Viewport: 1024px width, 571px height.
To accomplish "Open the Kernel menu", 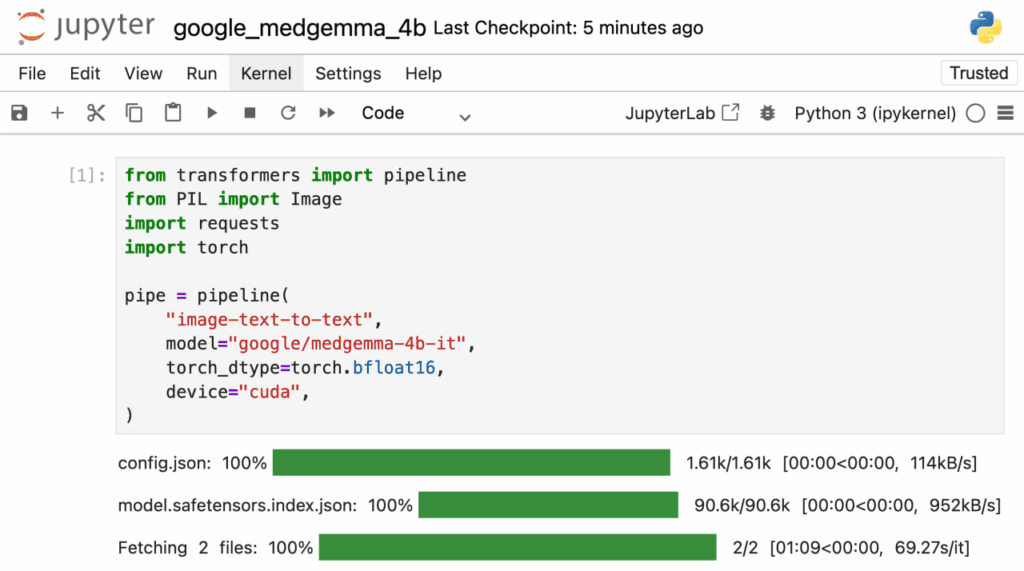I will pos(266,73).
